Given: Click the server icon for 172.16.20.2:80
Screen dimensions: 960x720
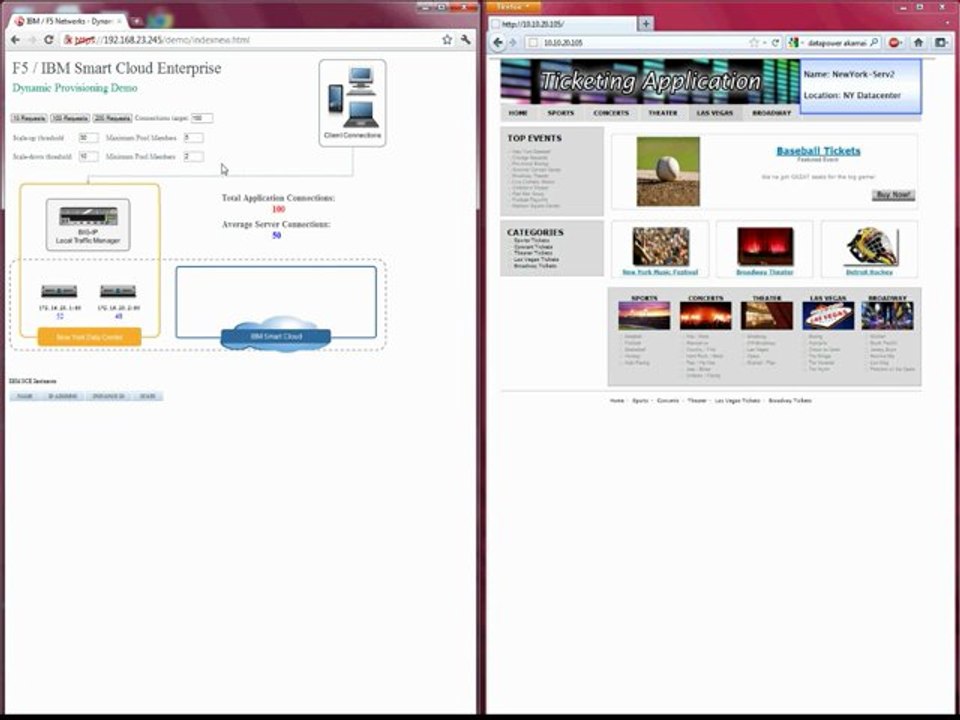Looking at the screenshot, I should pos(118,291).
